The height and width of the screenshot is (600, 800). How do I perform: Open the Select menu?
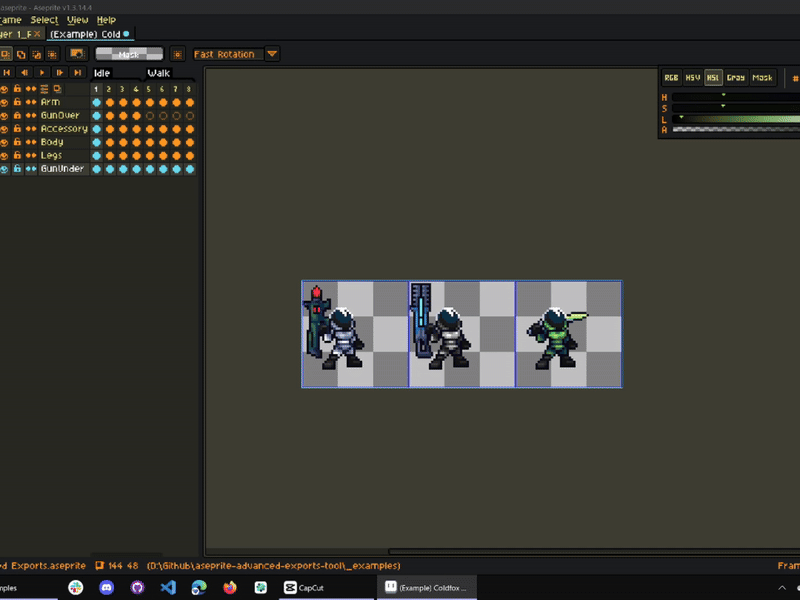coord(44,20)
